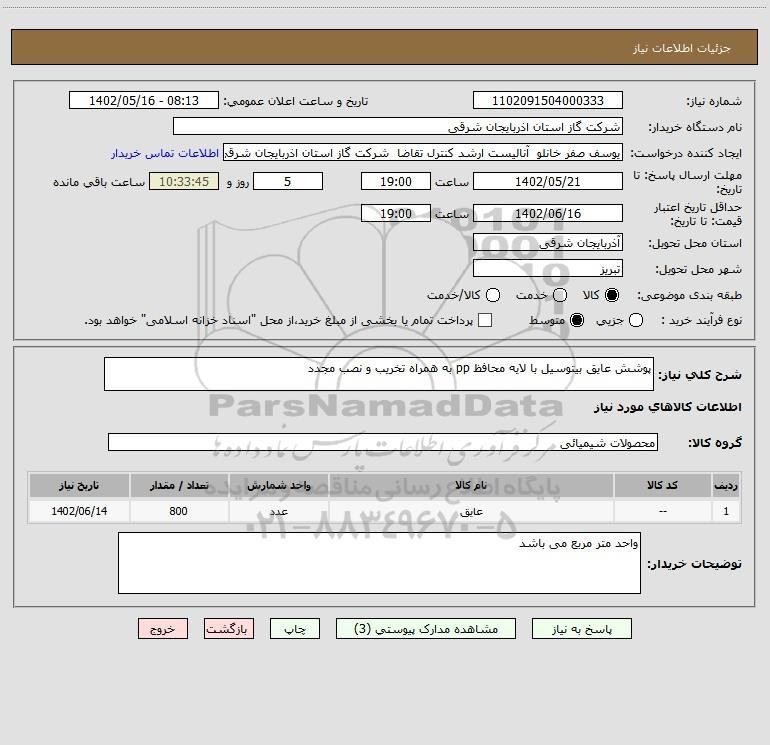Click the عایق item name cell

[x=471, y=511]
